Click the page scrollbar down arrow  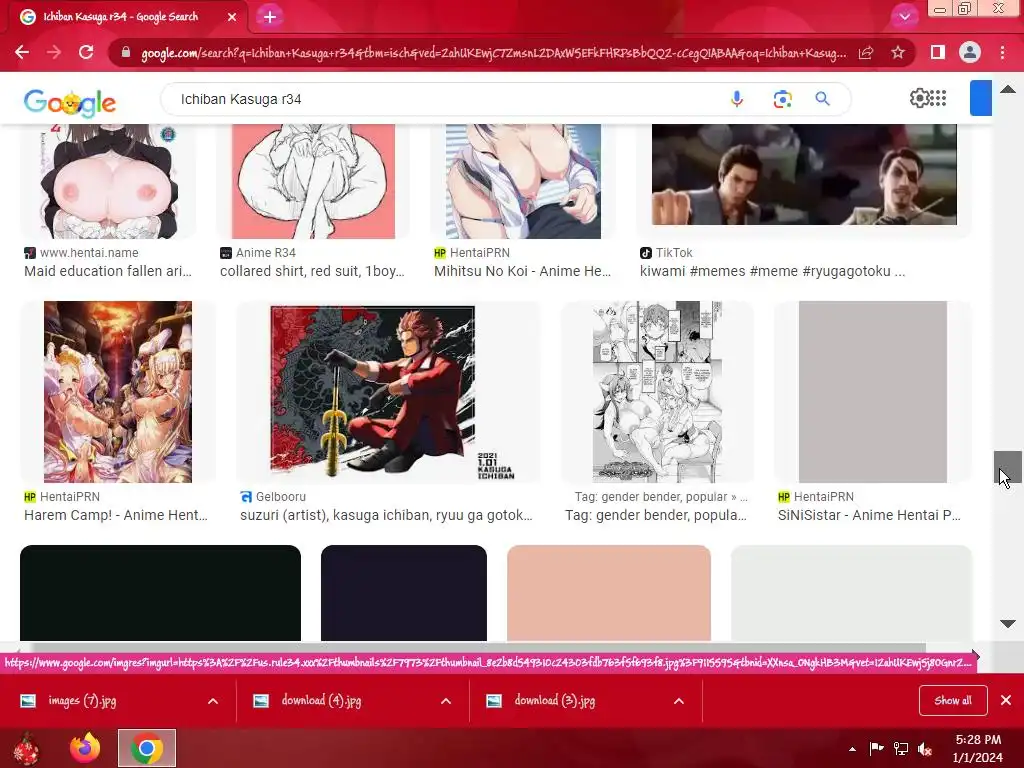1008,624
